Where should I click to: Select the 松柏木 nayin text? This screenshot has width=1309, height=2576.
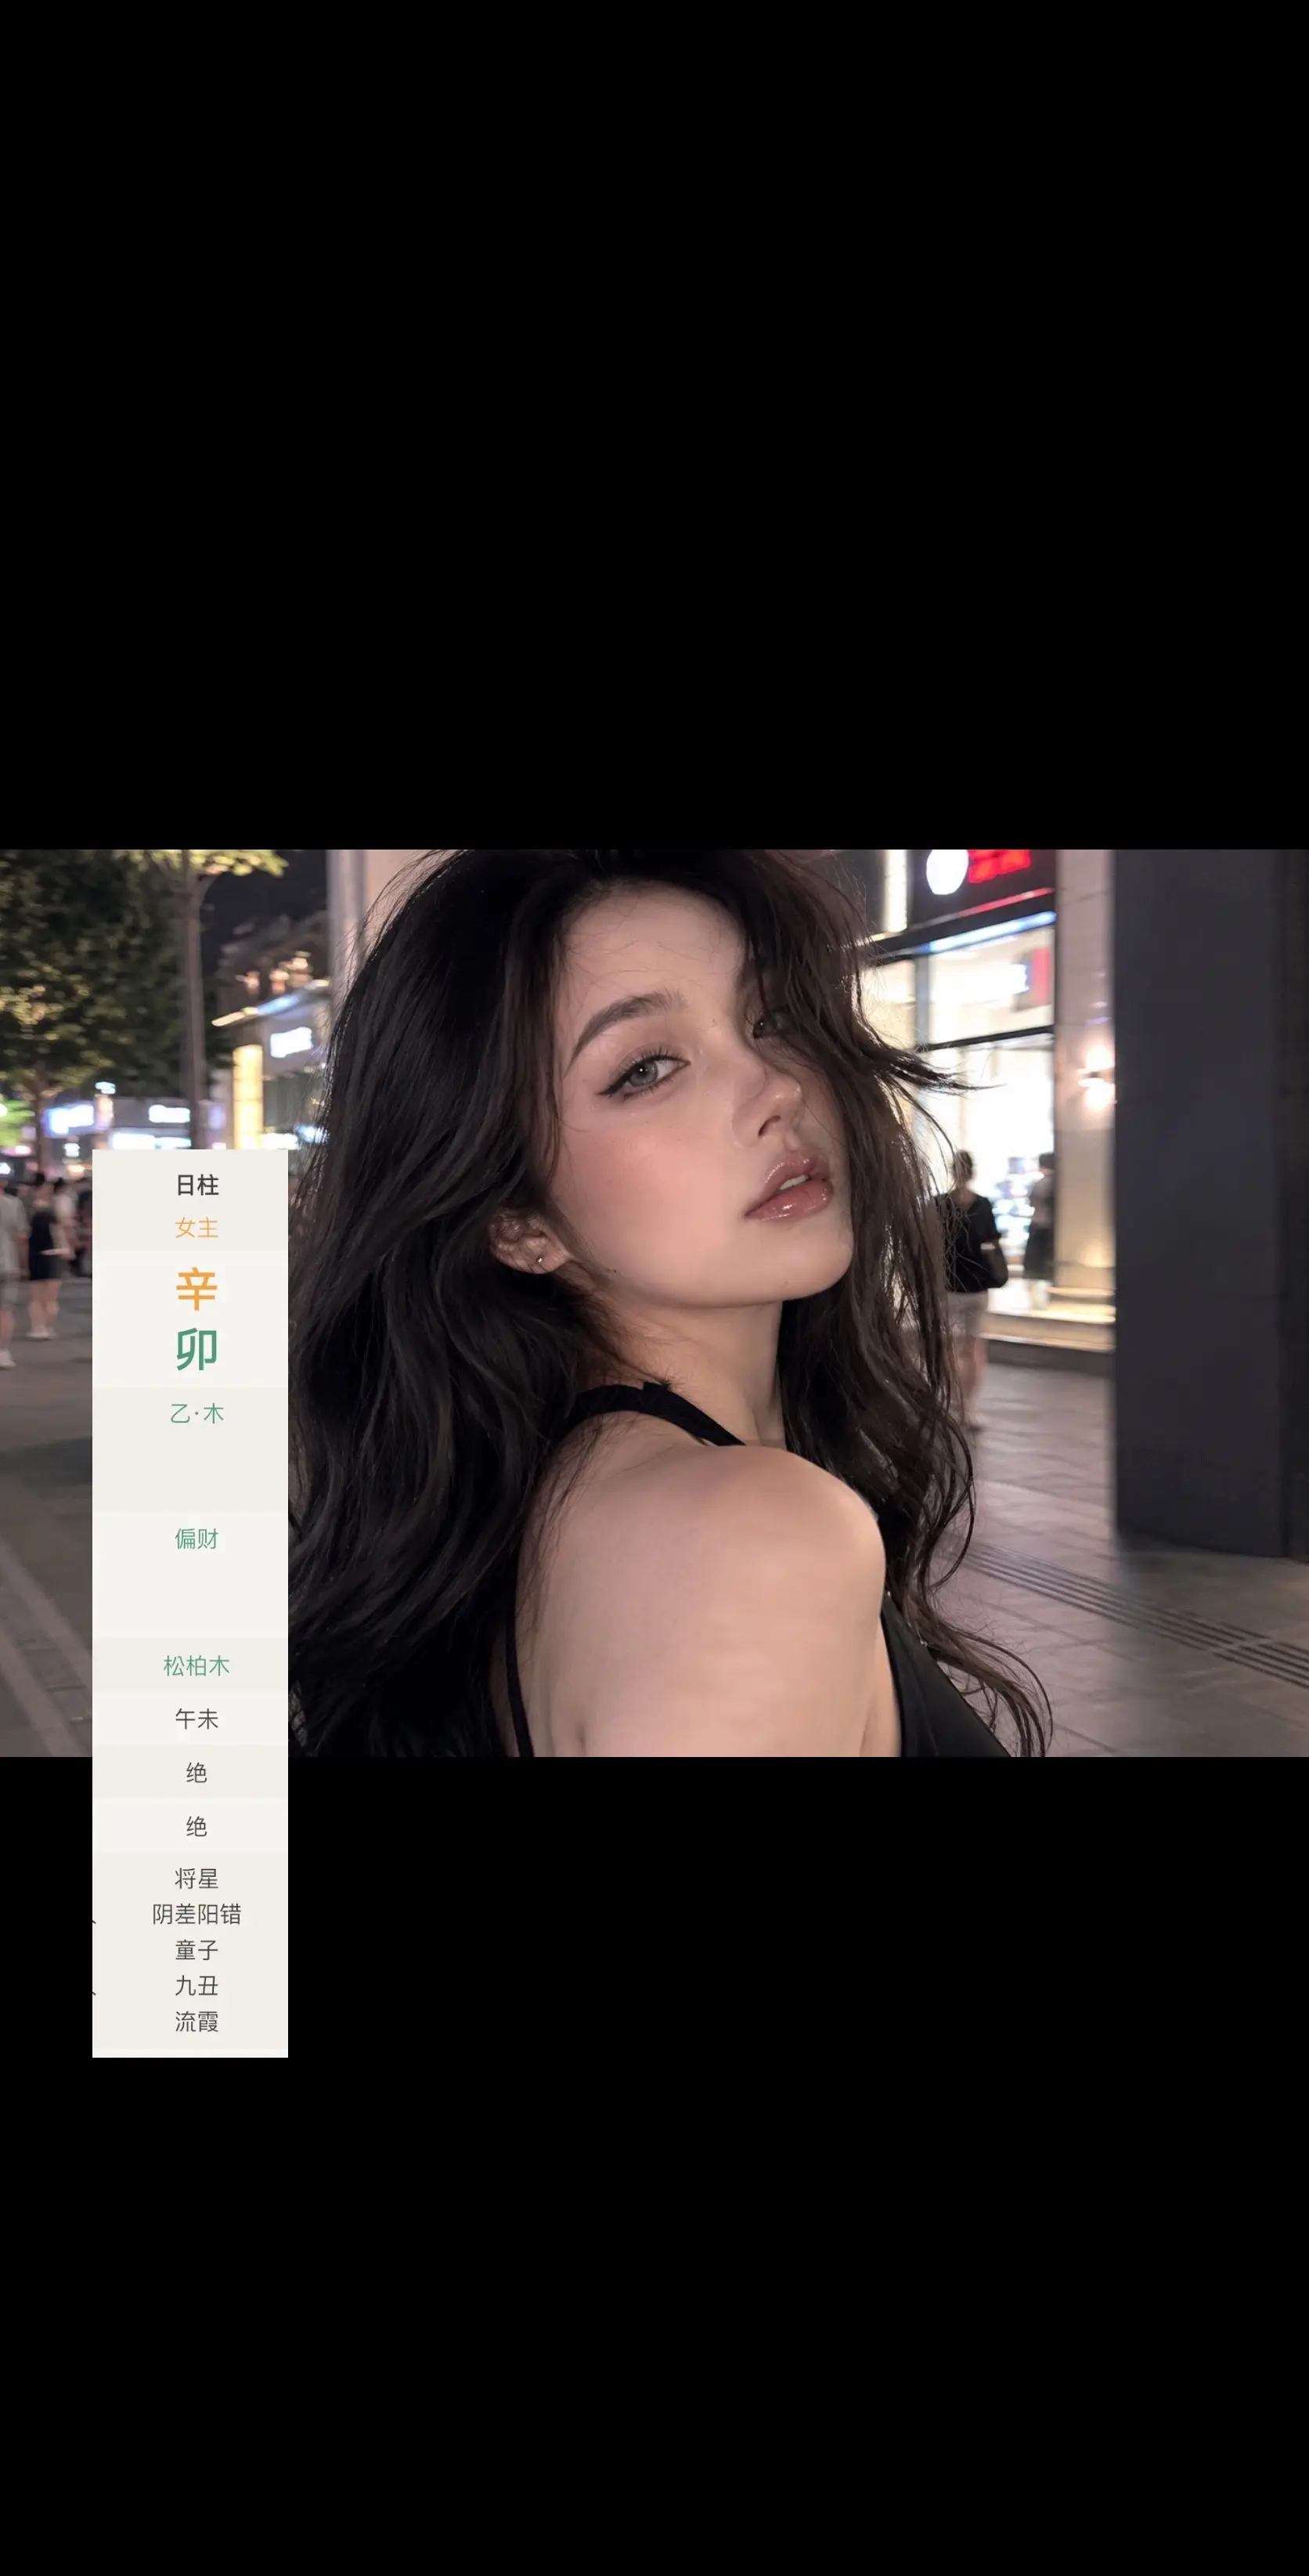[196, 1666]
